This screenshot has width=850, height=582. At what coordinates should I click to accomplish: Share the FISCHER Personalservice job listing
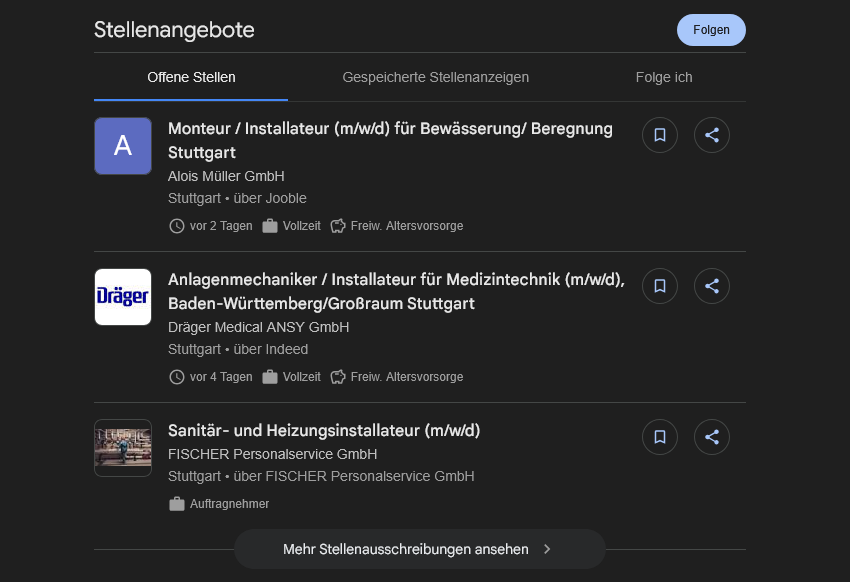(712, 437)
